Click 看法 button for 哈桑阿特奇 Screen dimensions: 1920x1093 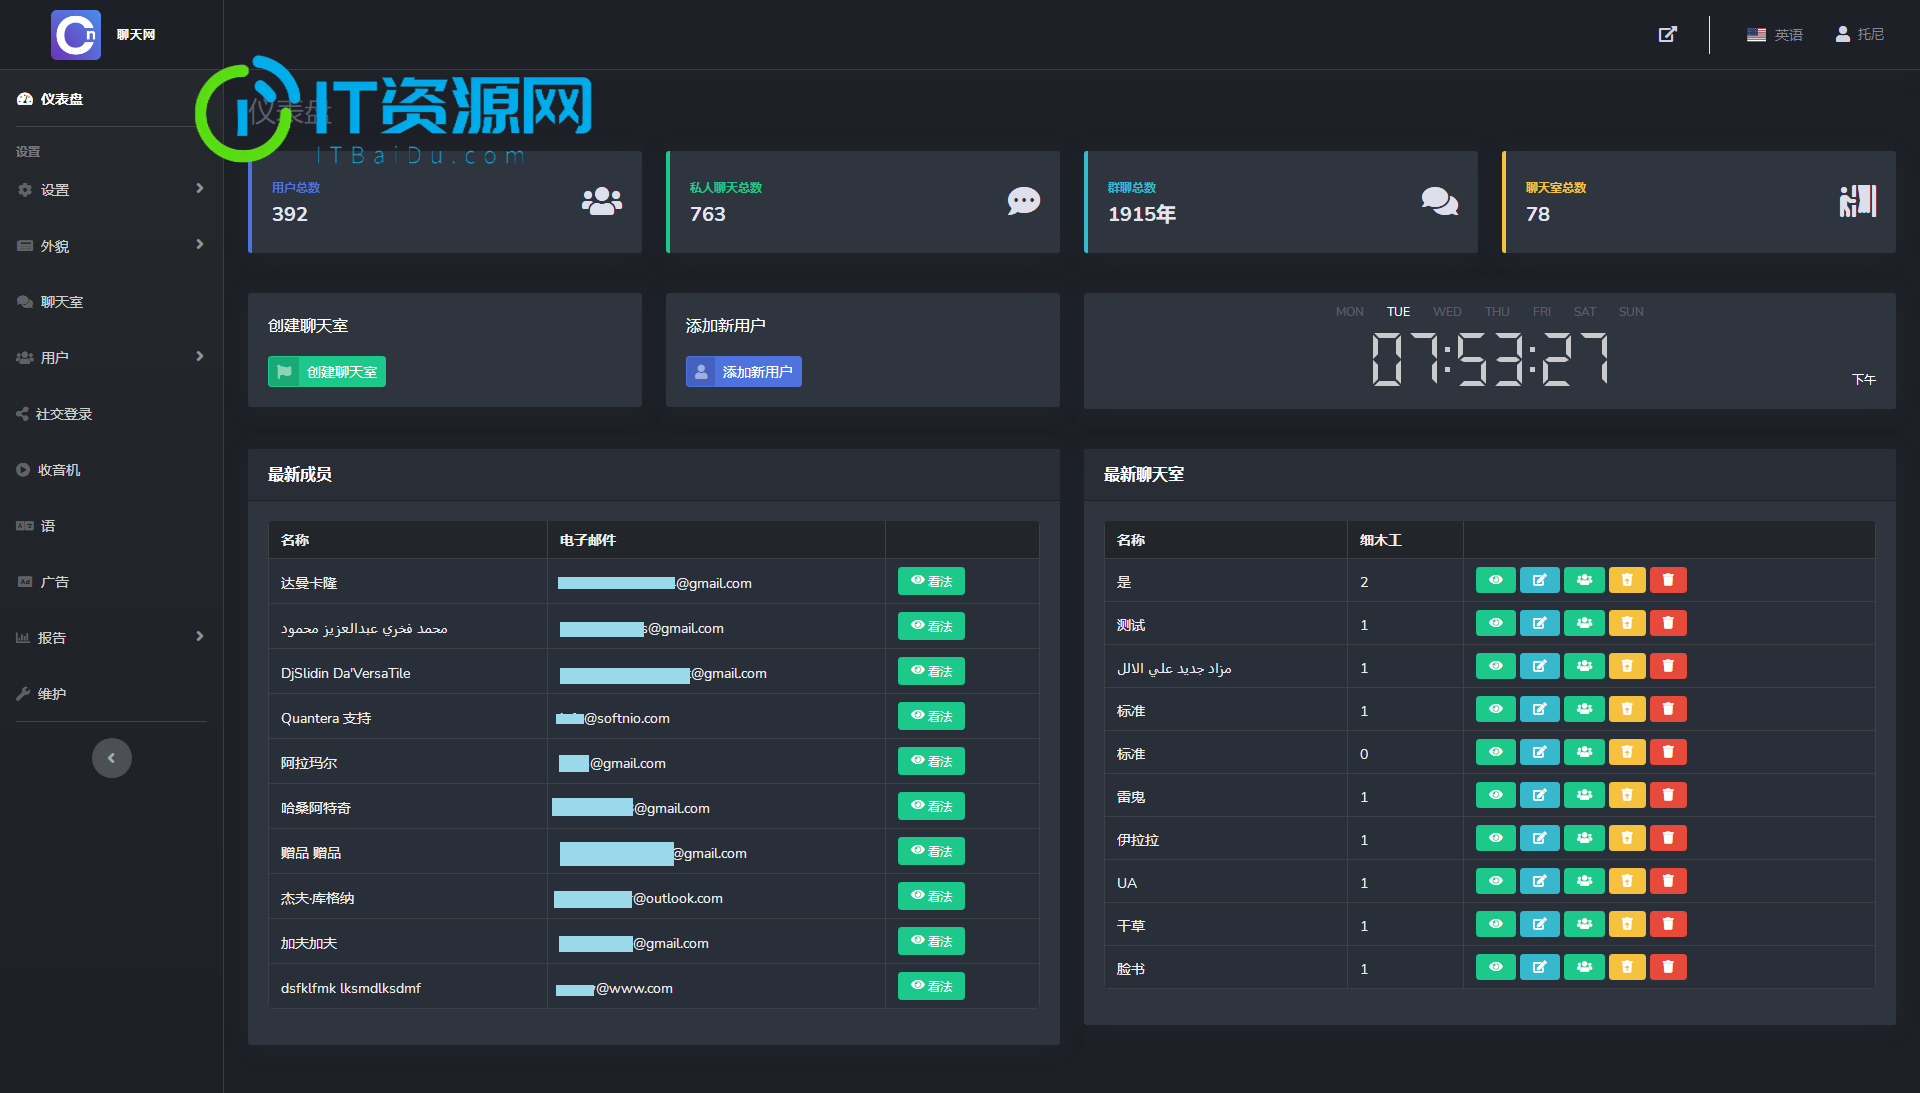pyautogui.click(x=931, y=806)
